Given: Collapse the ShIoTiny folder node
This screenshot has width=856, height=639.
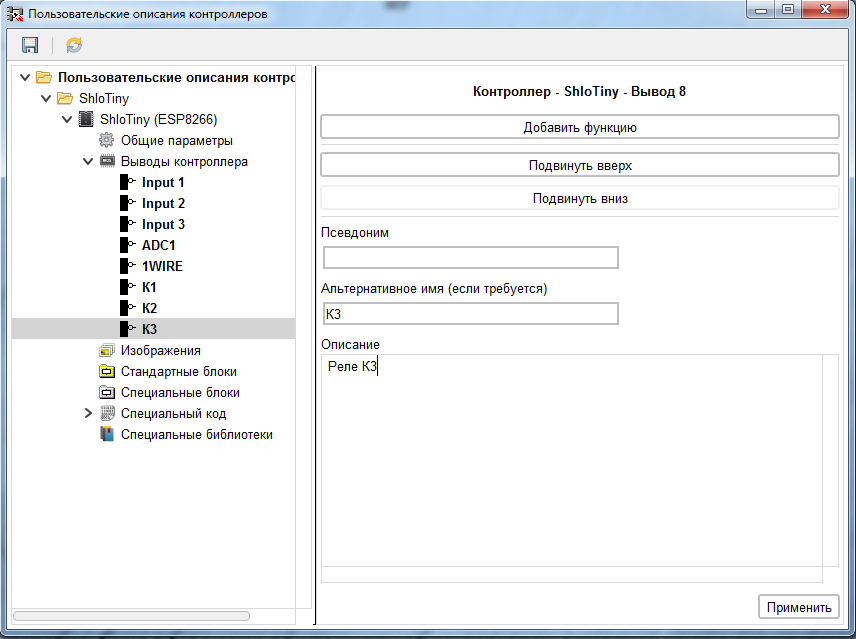Looking at the screenshot, I should click(x=46, y=98).
